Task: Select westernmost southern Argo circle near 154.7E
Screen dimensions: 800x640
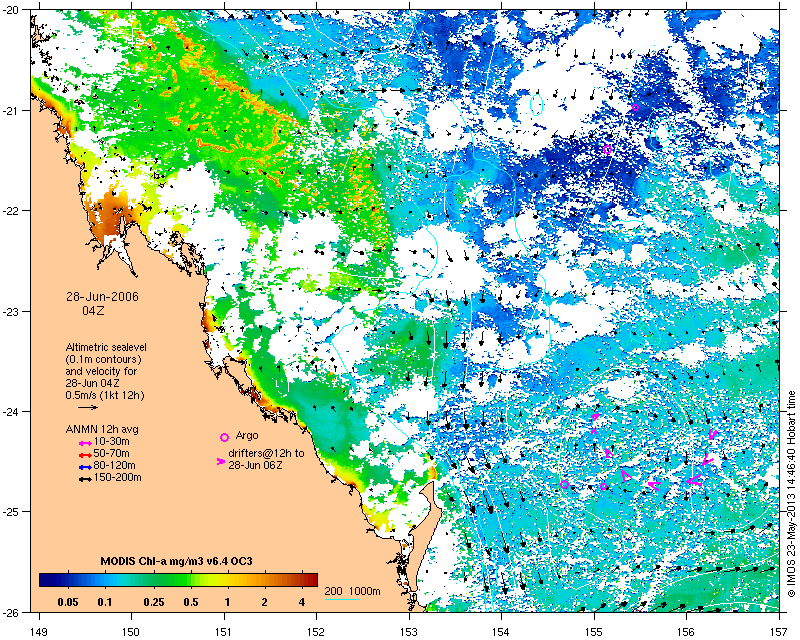Action: [x=564, y=484]
